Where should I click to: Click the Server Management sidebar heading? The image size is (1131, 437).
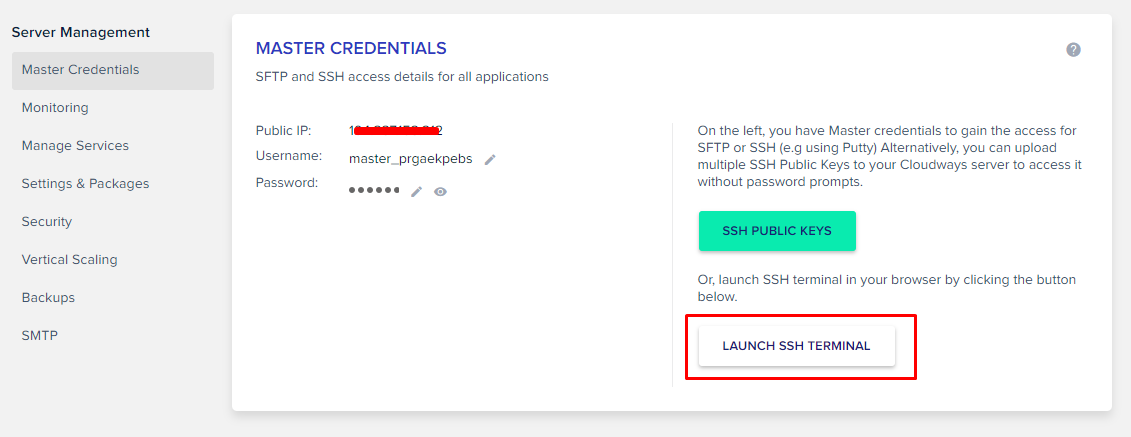[80, 32]
